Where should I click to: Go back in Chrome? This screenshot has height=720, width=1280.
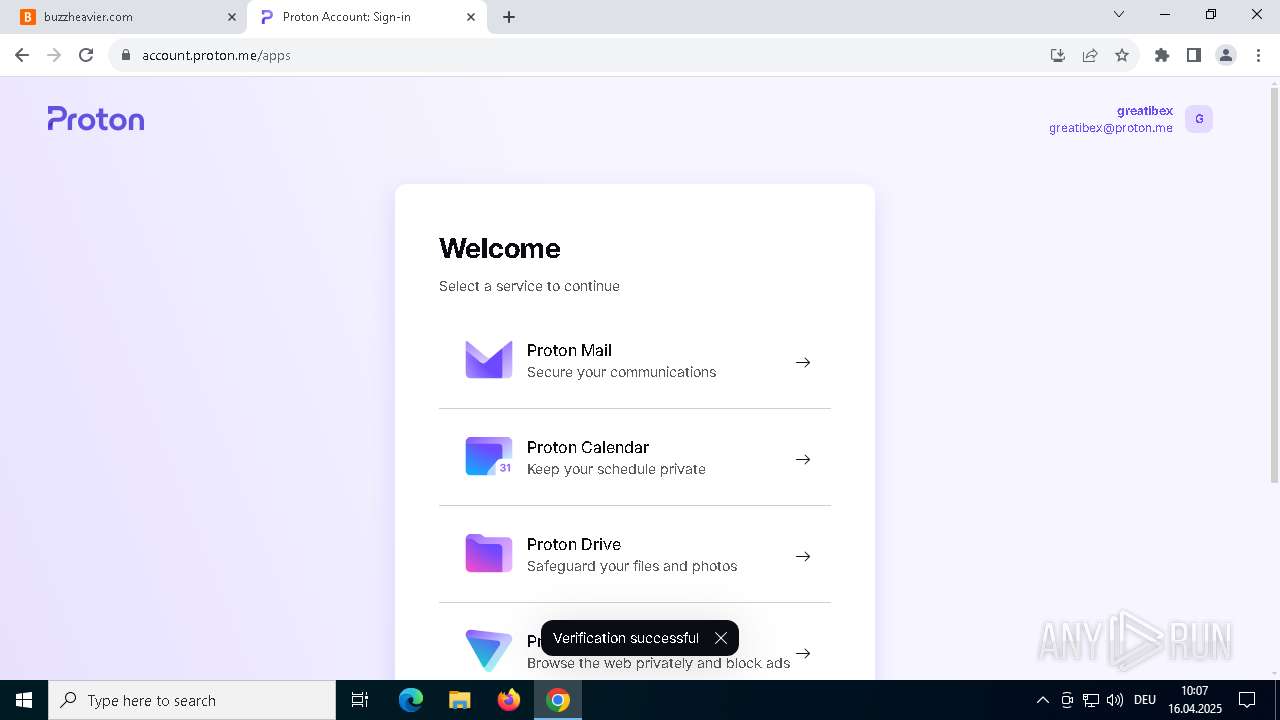[x=22, y=55]
